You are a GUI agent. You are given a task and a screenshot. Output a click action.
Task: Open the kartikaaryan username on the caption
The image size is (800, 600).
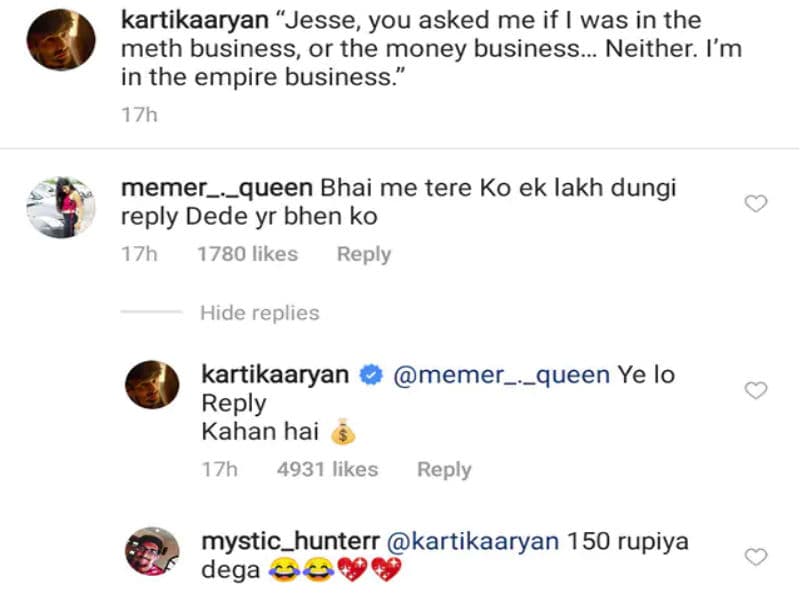pyautogui.click(x=184, y=20)
